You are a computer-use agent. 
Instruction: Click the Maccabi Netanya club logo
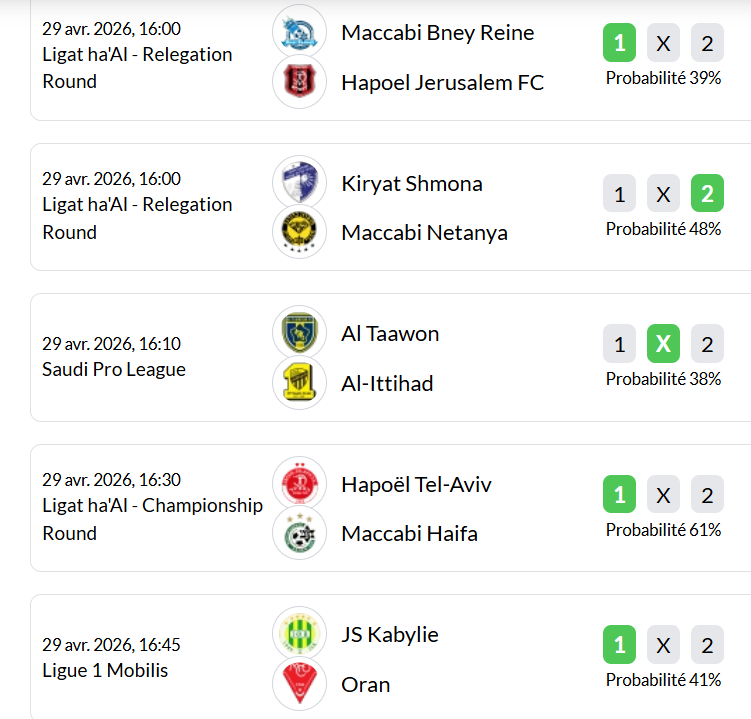pyautogui.click(x=299, y=232)
